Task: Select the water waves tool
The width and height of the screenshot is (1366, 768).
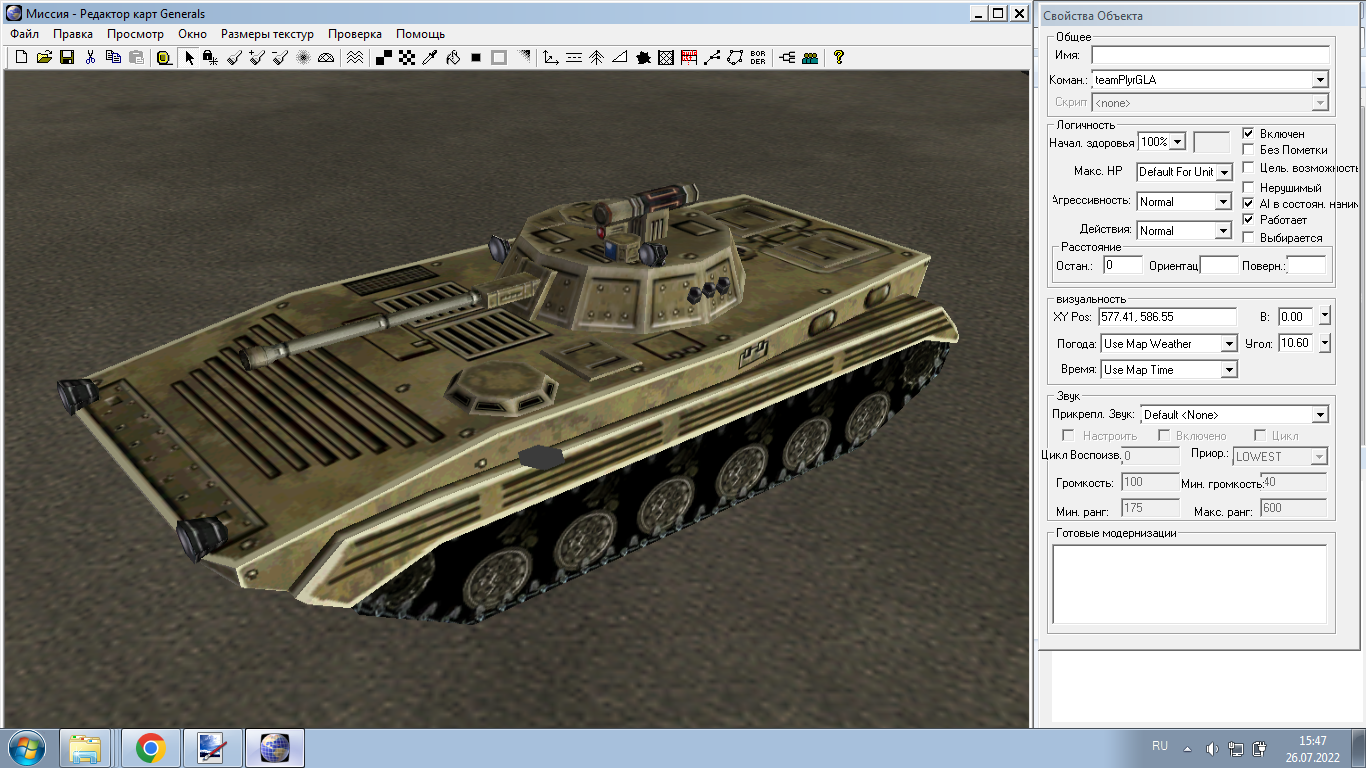Action: pyautogui.click(x=355, y=57)
